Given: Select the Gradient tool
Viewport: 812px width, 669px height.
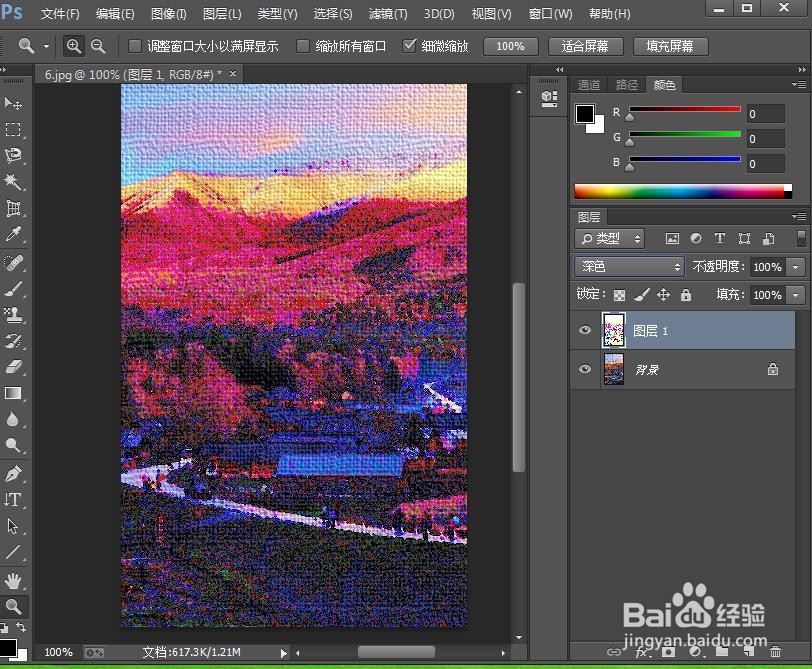Looking at the screenshot, I should pyautogui.click(x=13, y=393).
